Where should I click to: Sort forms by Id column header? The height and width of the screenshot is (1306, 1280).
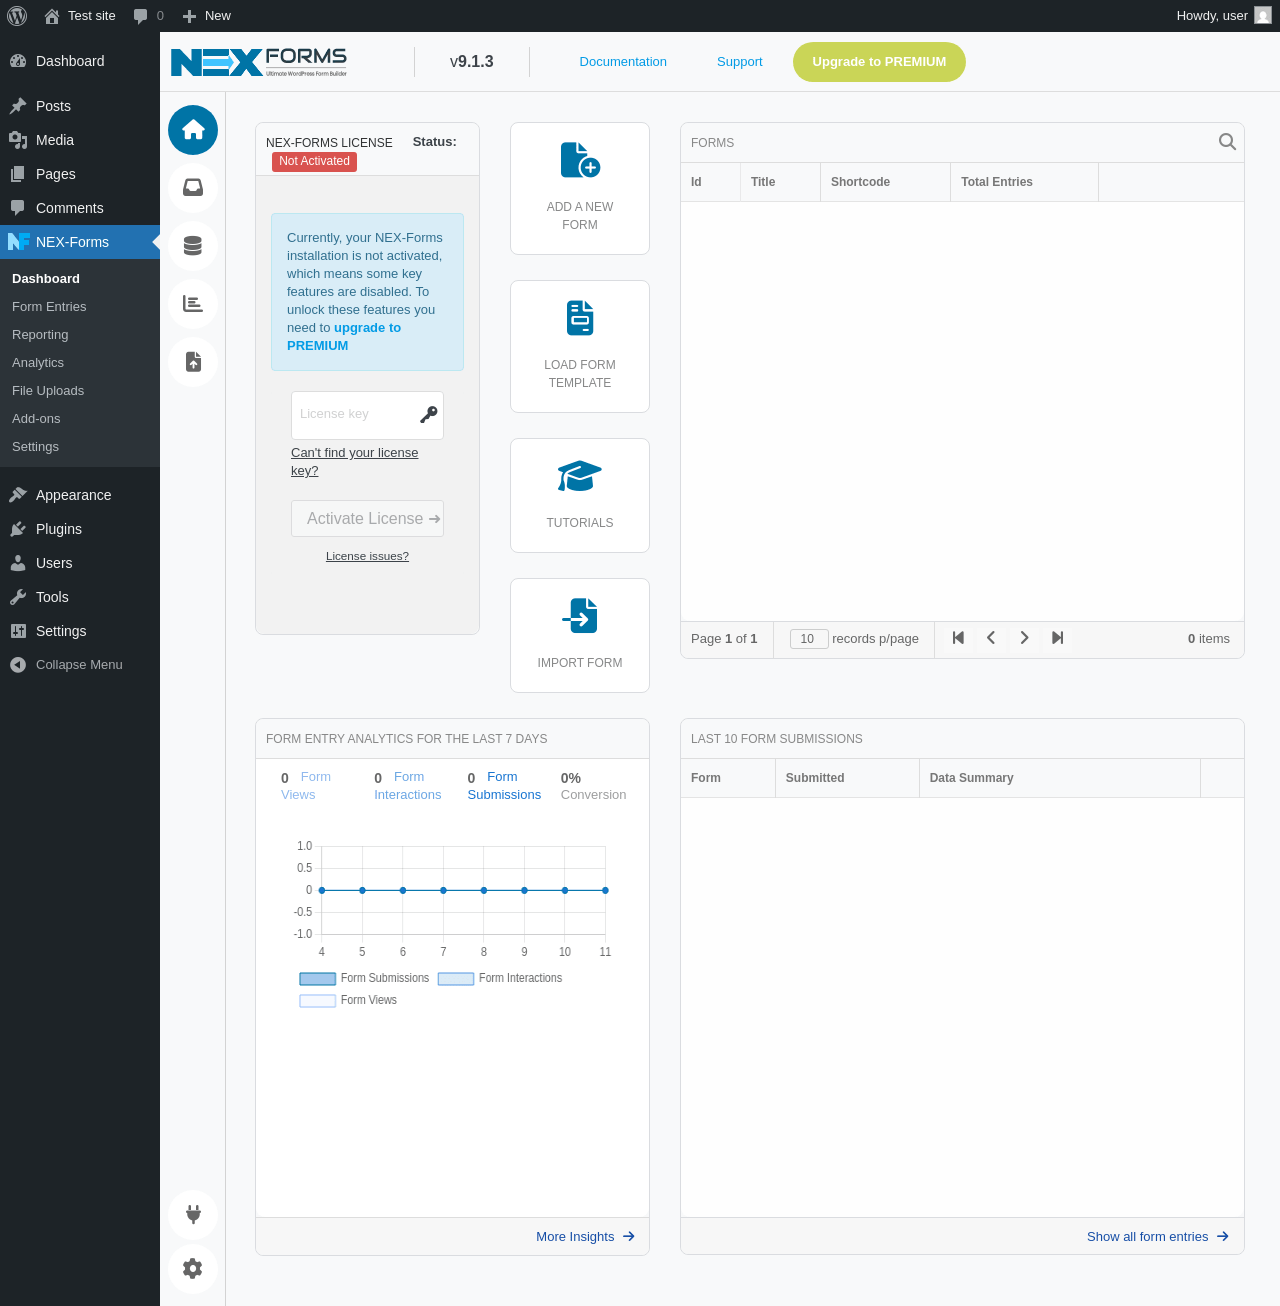(710, 182)
